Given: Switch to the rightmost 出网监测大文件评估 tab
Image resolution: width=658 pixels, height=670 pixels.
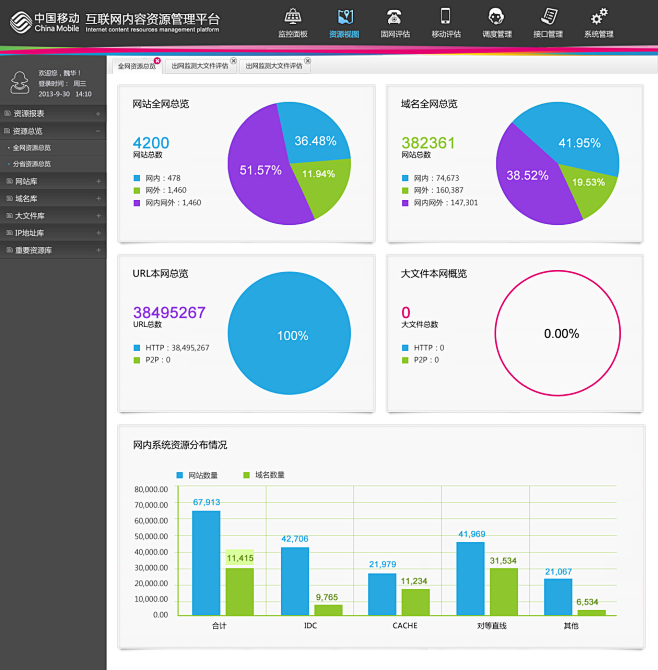Looking at the screenshot, I should point(274,66).
